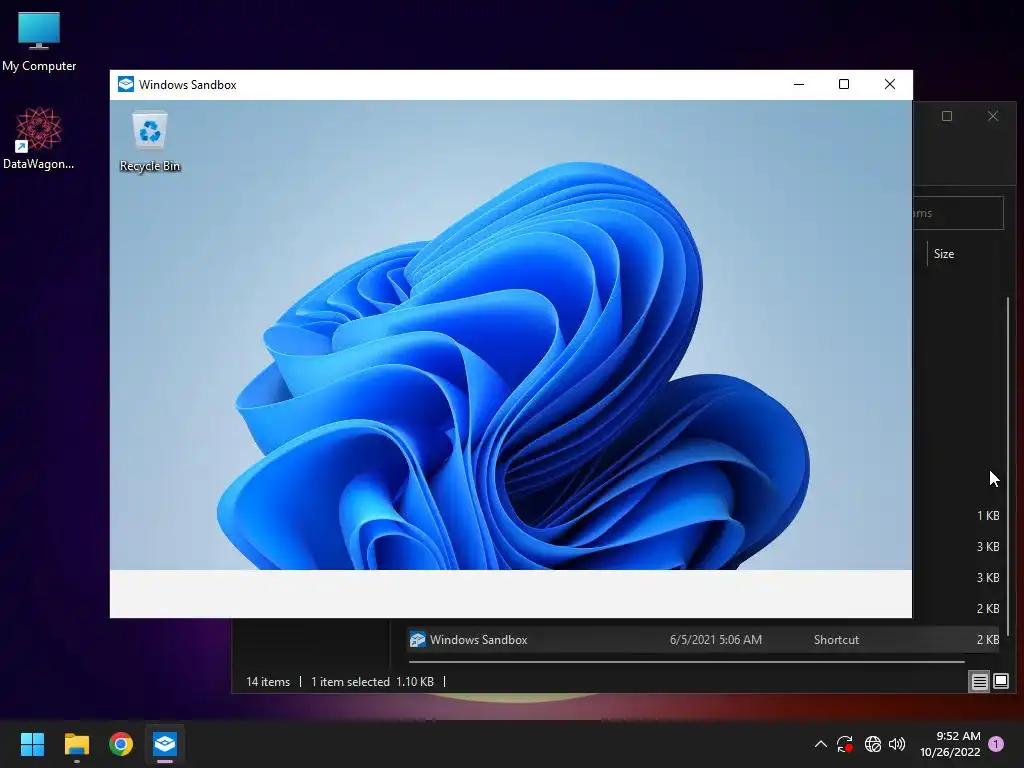
Task: Open the clock and calendar flyout
Action: pos(950,744)
